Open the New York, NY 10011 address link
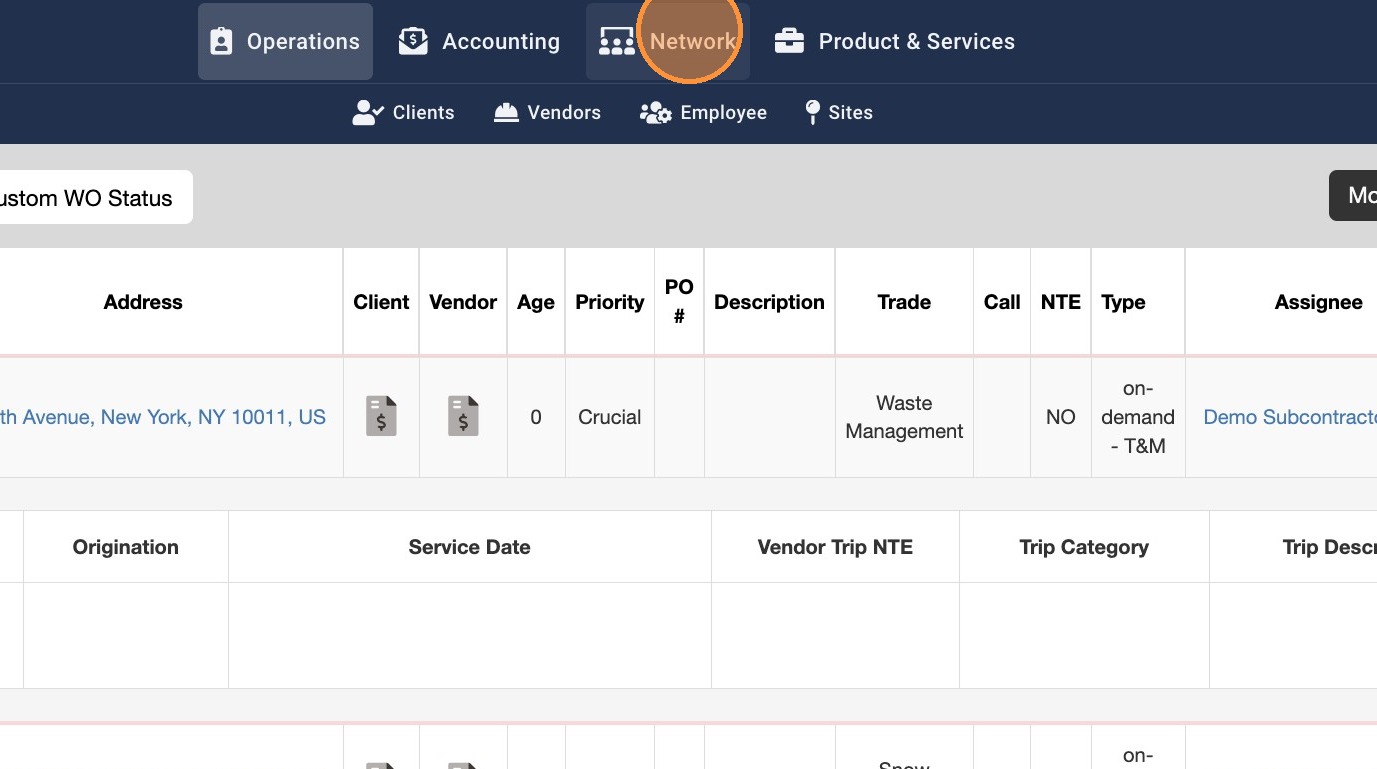 click(x=163, y=417)
